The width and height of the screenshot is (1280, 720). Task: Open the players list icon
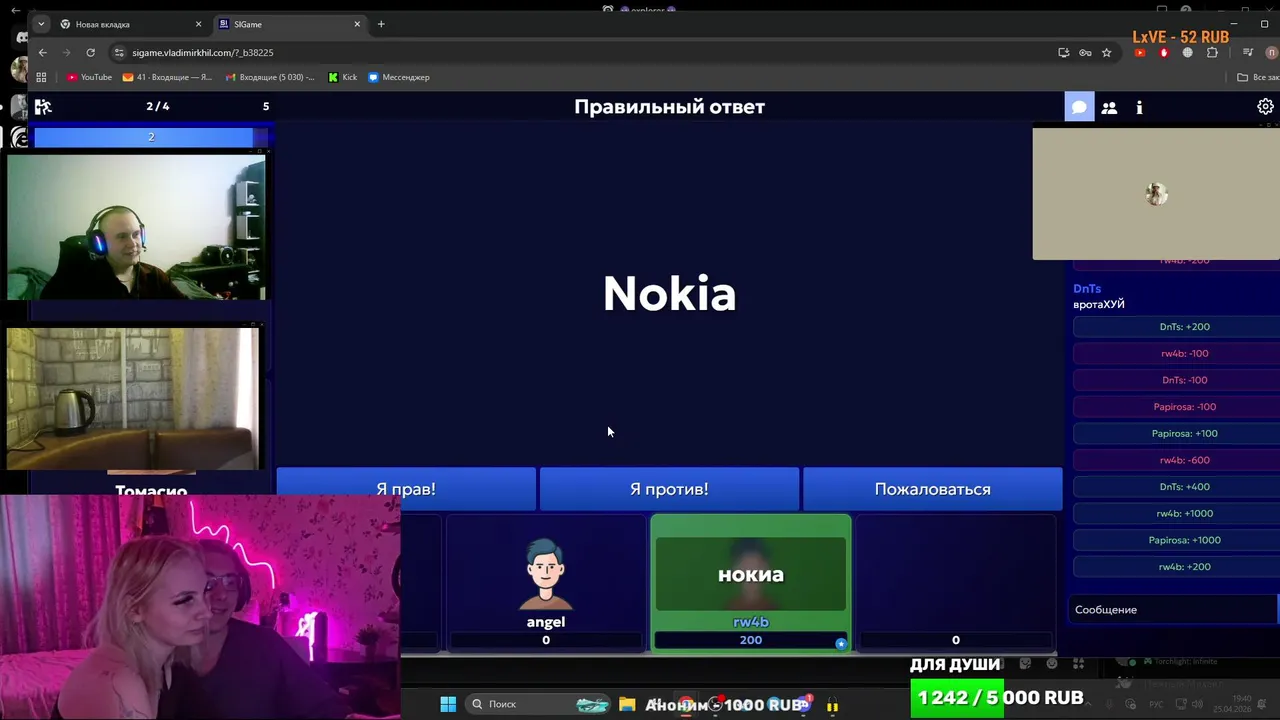tap(1109, 107)
